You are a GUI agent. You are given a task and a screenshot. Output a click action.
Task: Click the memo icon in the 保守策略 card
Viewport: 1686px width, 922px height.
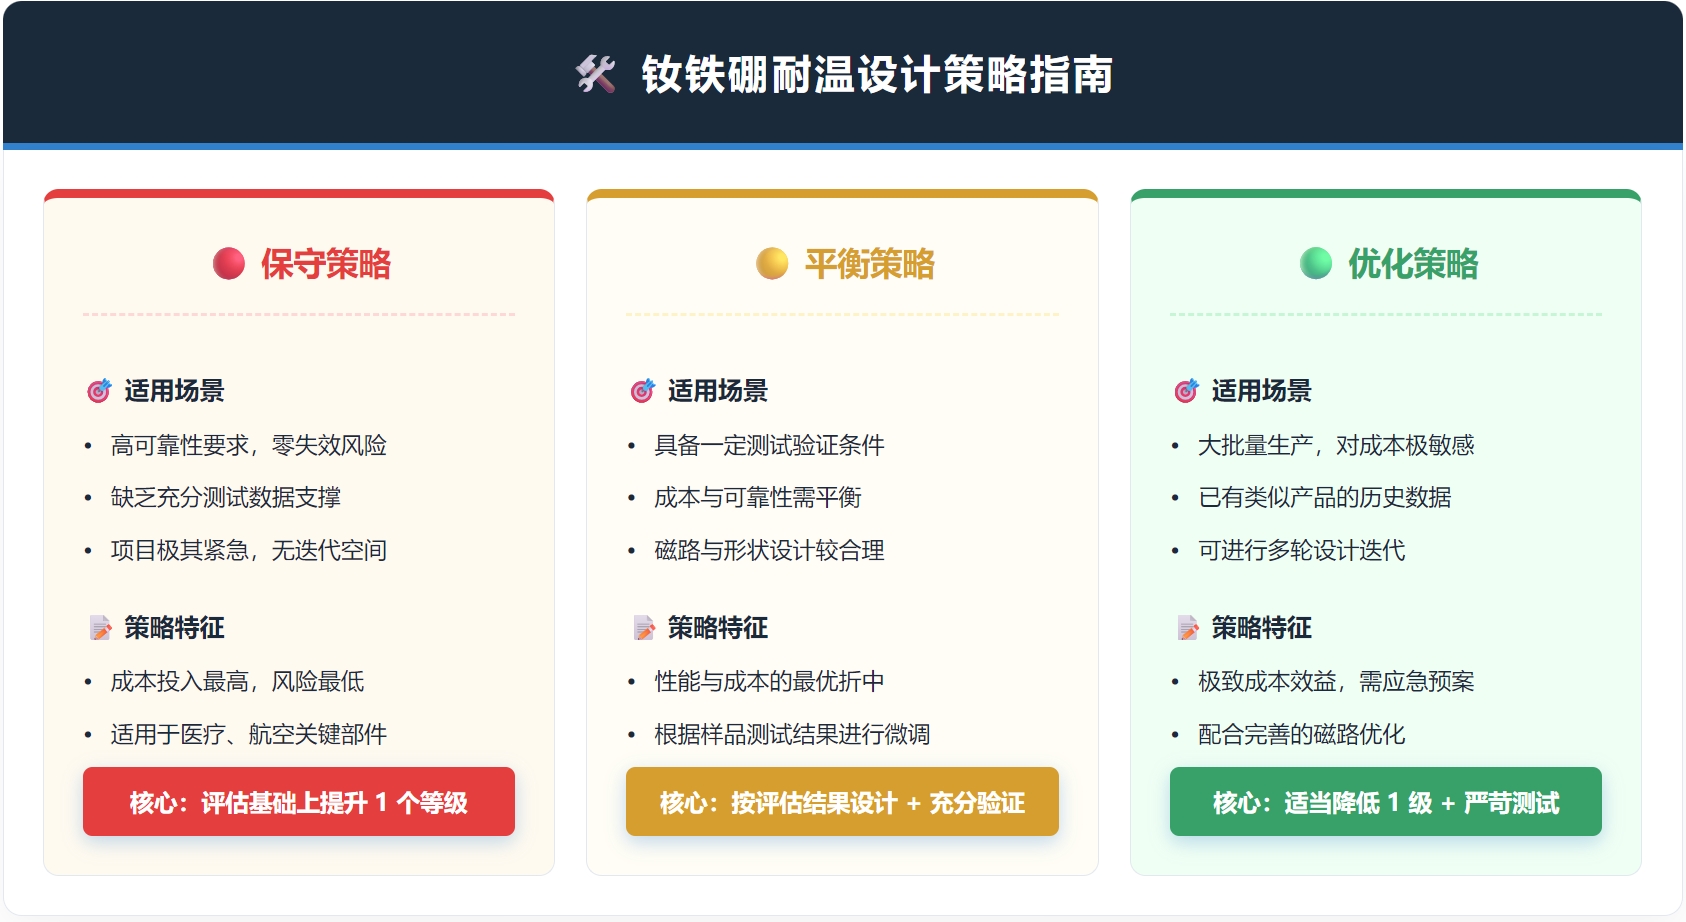coord(100,628)
